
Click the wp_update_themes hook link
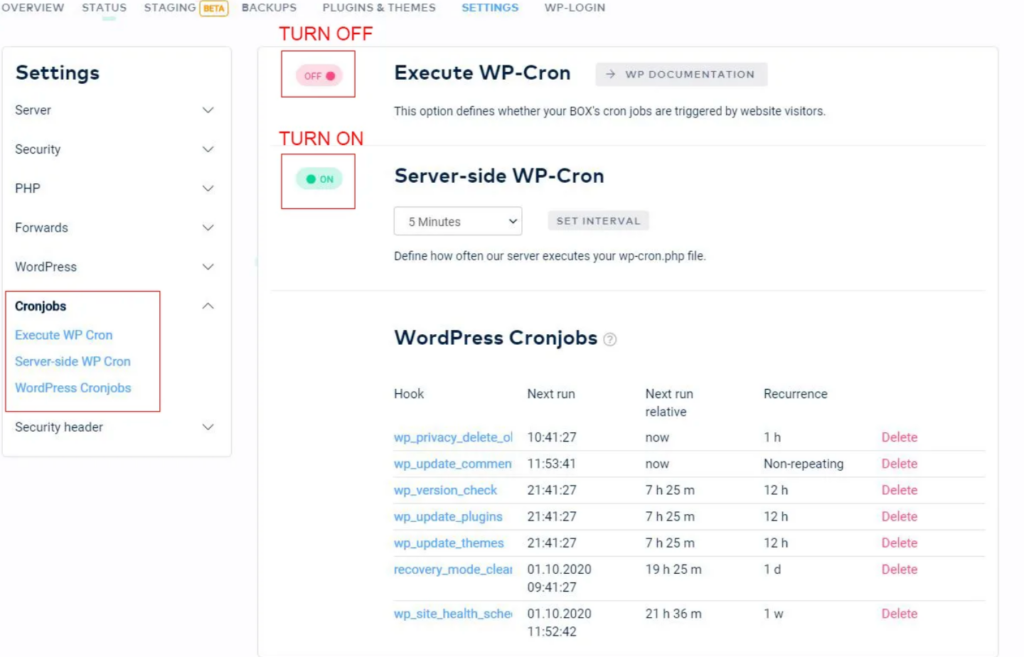coord(449,543)
